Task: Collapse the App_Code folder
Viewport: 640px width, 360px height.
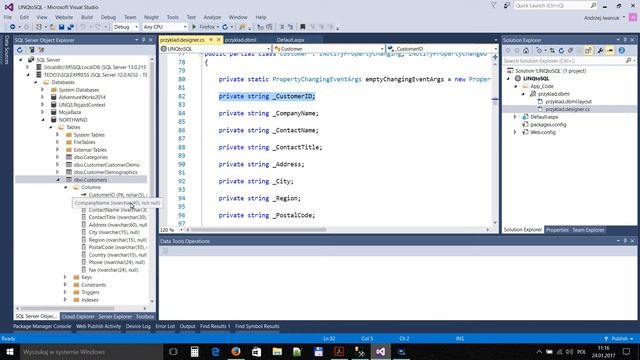Action: pos(516,86)
